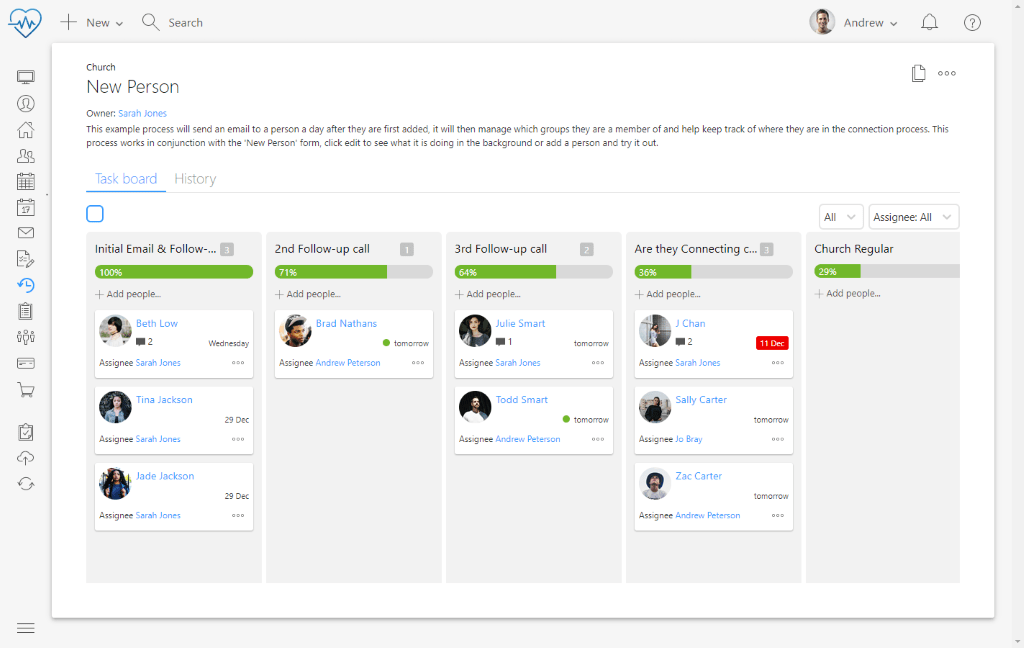Open the shopping cart icon in sidebar
1024x648 pixels.
point(26,390)
